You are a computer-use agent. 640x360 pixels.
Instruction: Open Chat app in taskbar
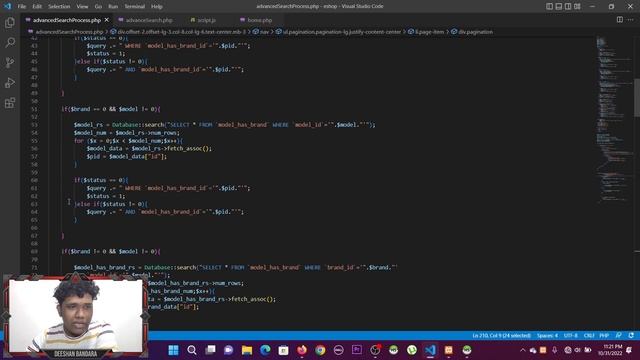229,350
